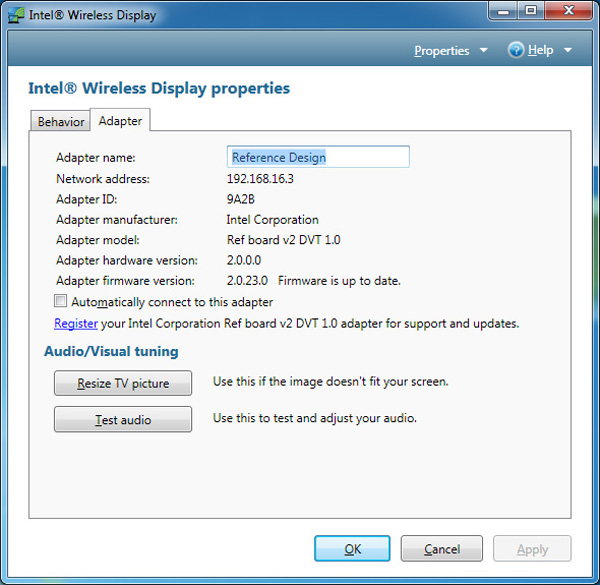Click the 'Adapter hardware version:' label
Image resolution: width=600 pixels, height=585 pixels.
coord(127,260)
